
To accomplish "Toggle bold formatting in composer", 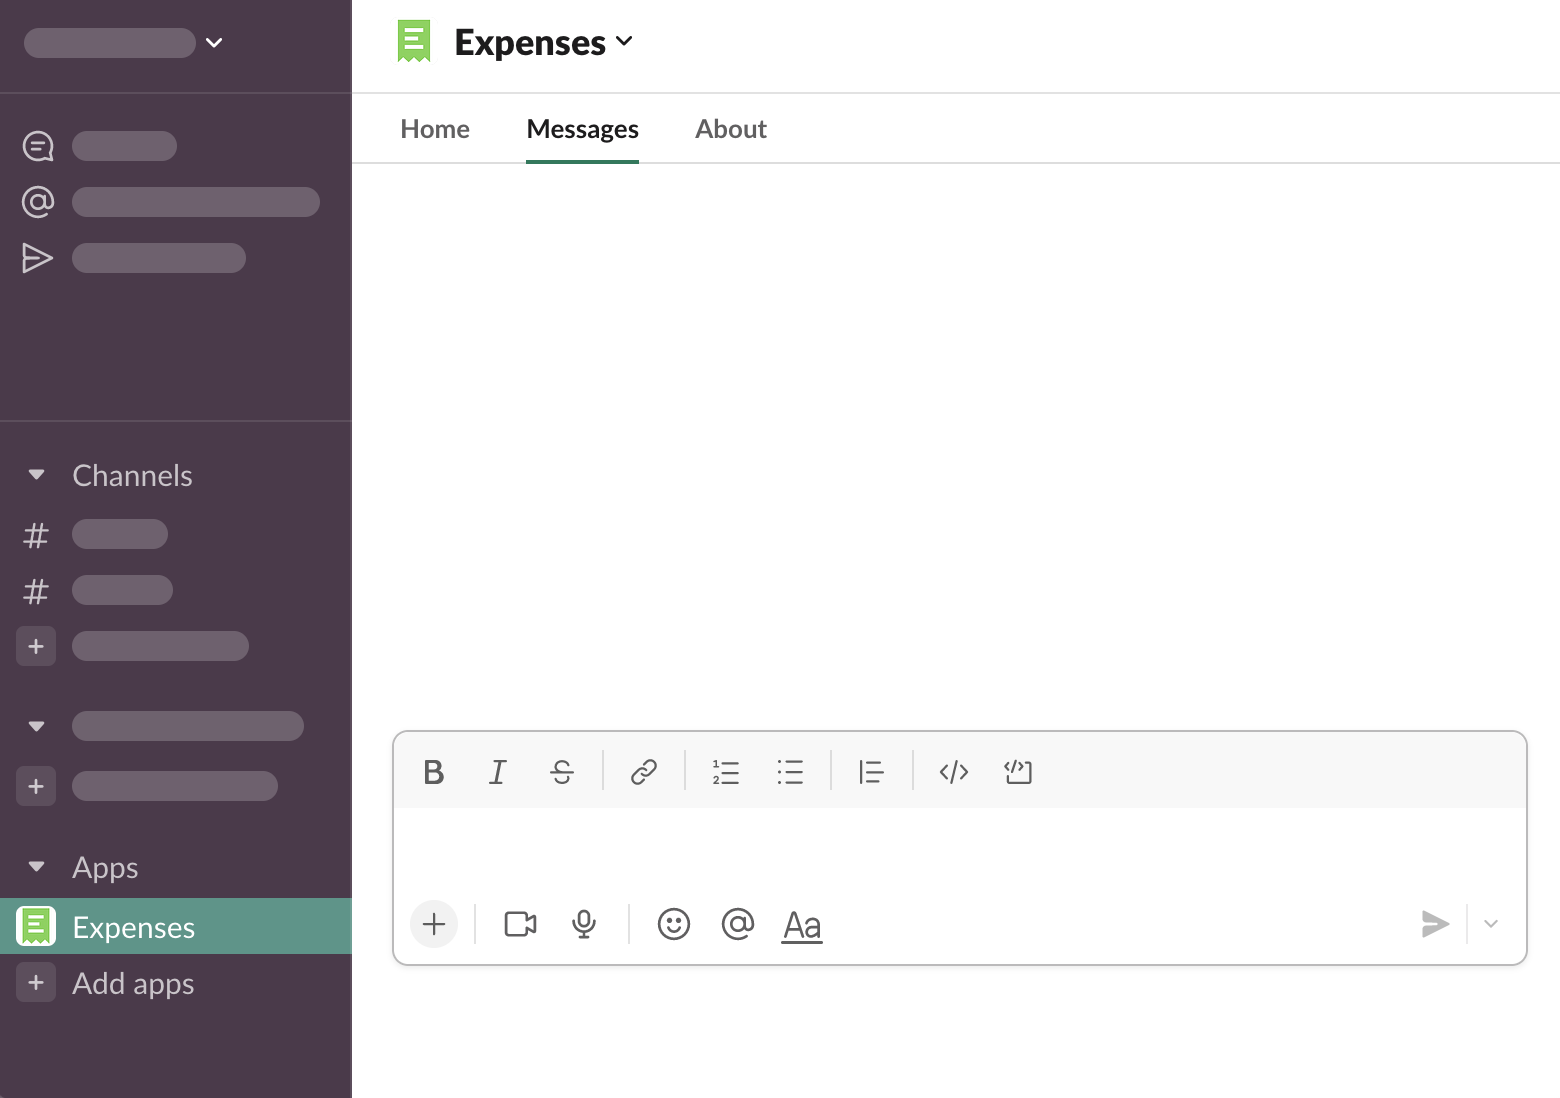I will [x=433, y=772].
